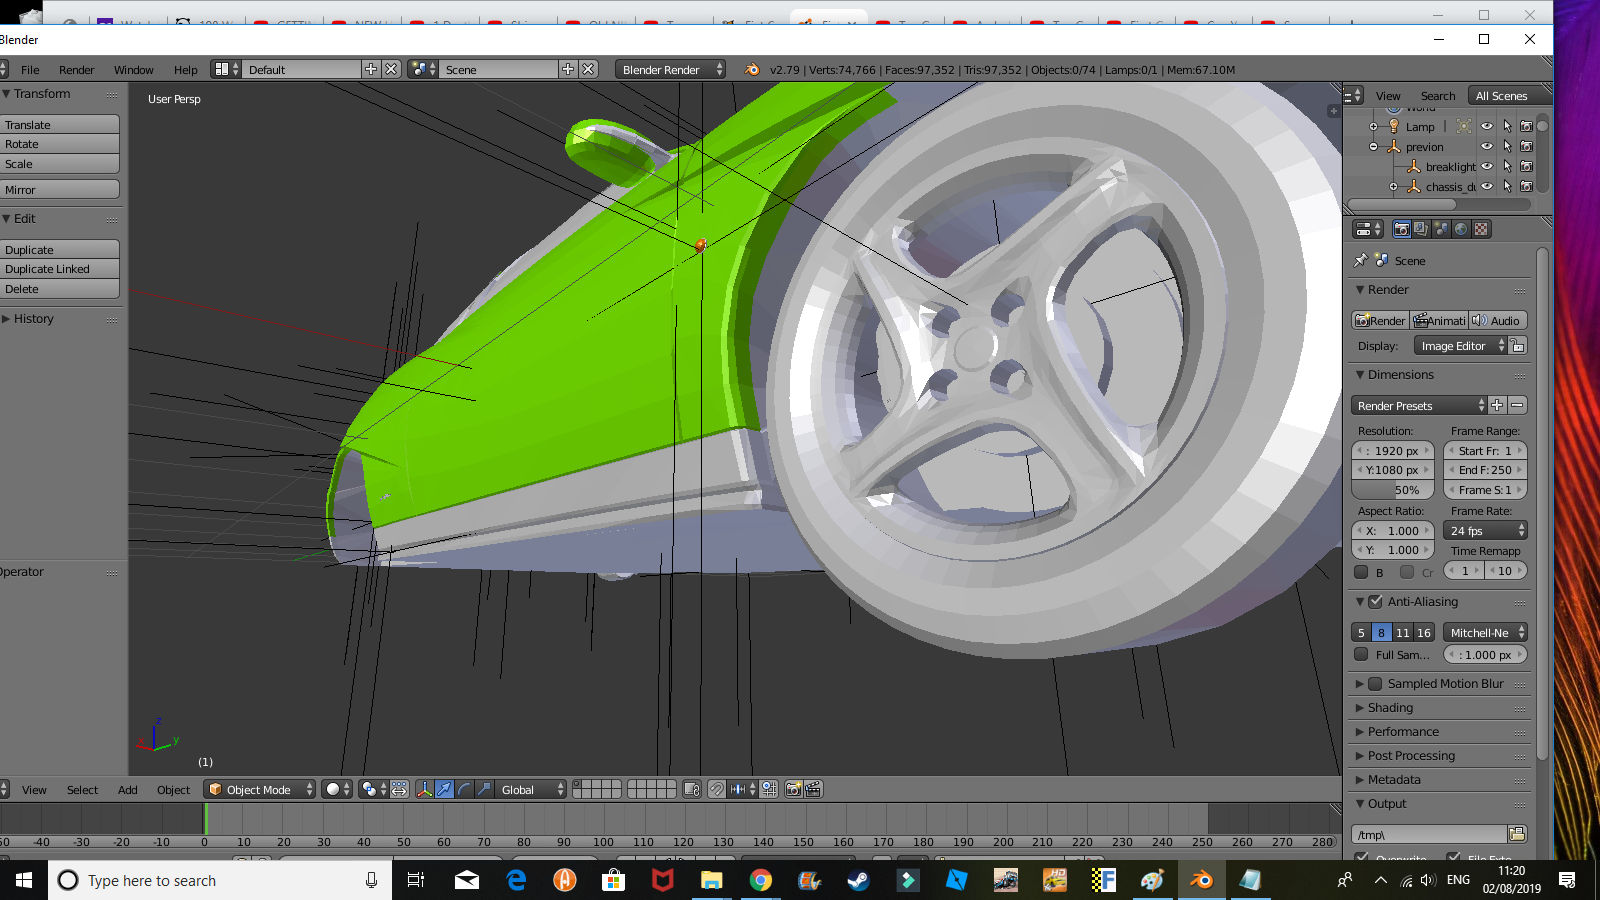Delete the current screen layout with X icon

(x=391, y=69)
